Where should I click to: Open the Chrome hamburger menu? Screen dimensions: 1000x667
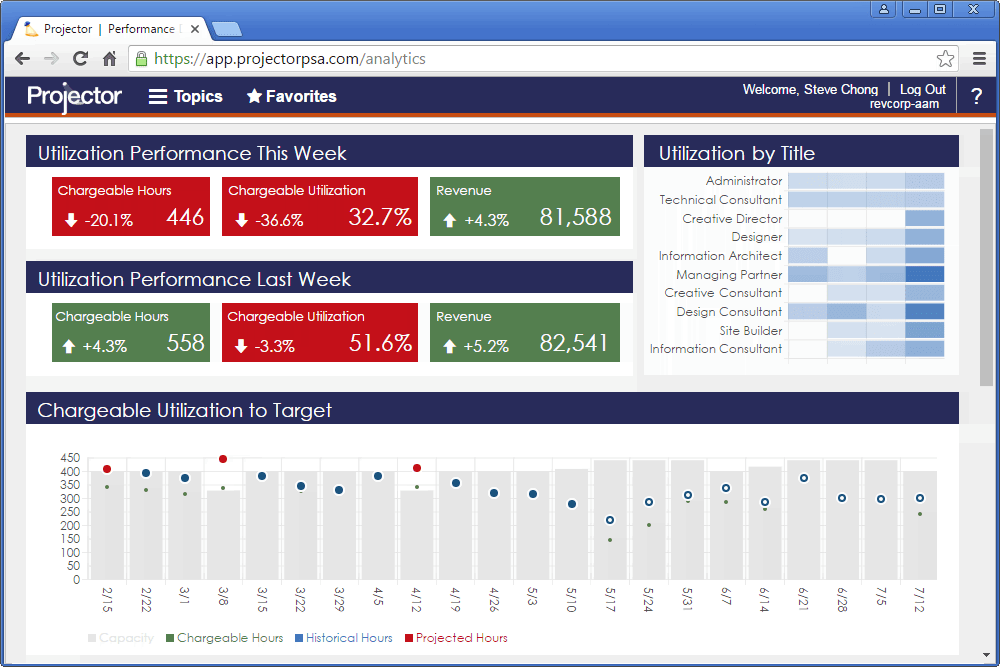click(979, 59)
